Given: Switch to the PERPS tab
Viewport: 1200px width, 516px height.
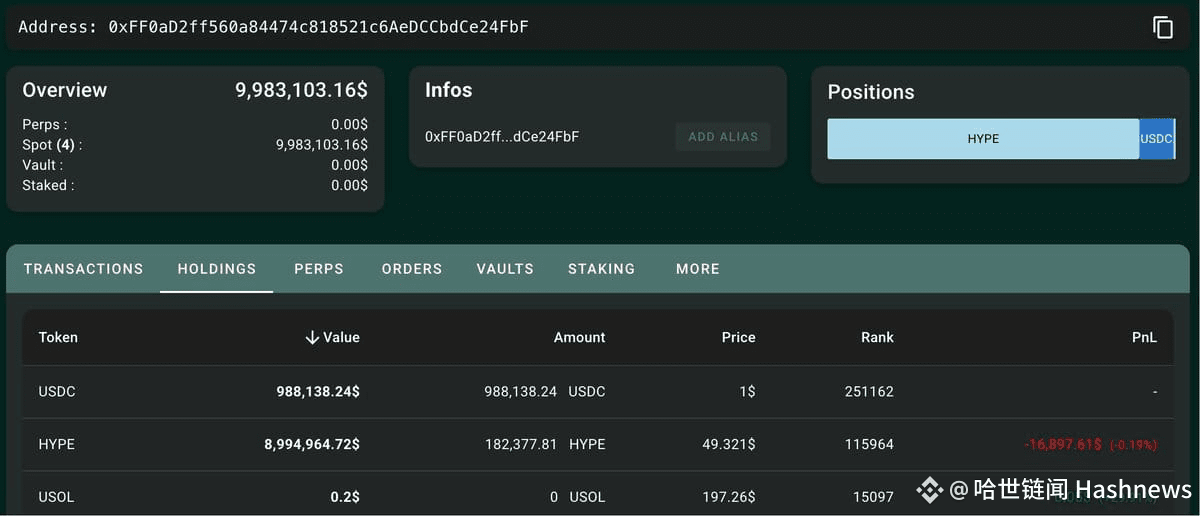Looking at the screenshot, I should (319, 269).
